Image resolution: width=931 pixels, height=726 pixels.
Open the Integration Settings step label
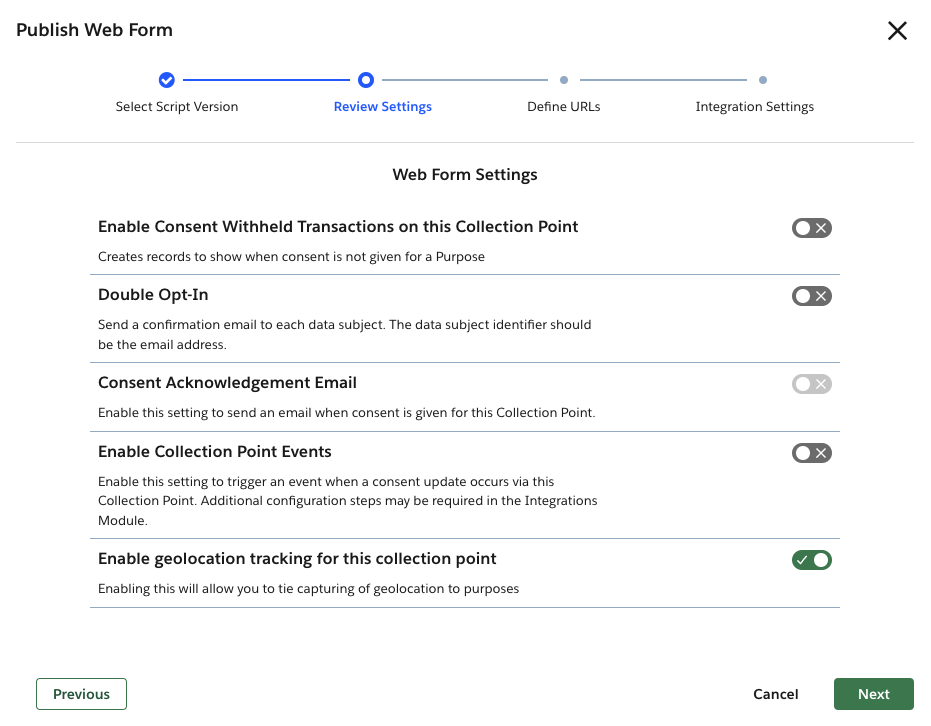click(x=754, y=106)
